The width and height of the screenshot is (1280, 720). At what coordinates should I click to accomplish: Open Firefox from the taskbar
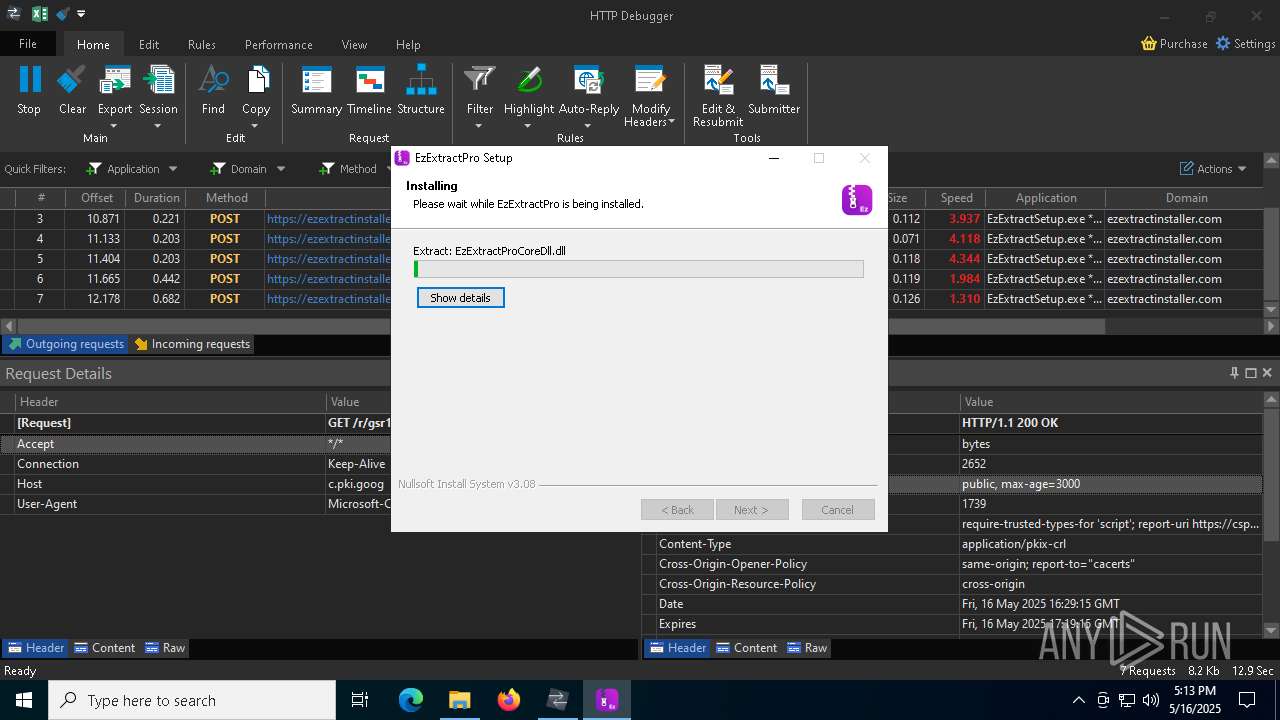(x=509, y=700)
